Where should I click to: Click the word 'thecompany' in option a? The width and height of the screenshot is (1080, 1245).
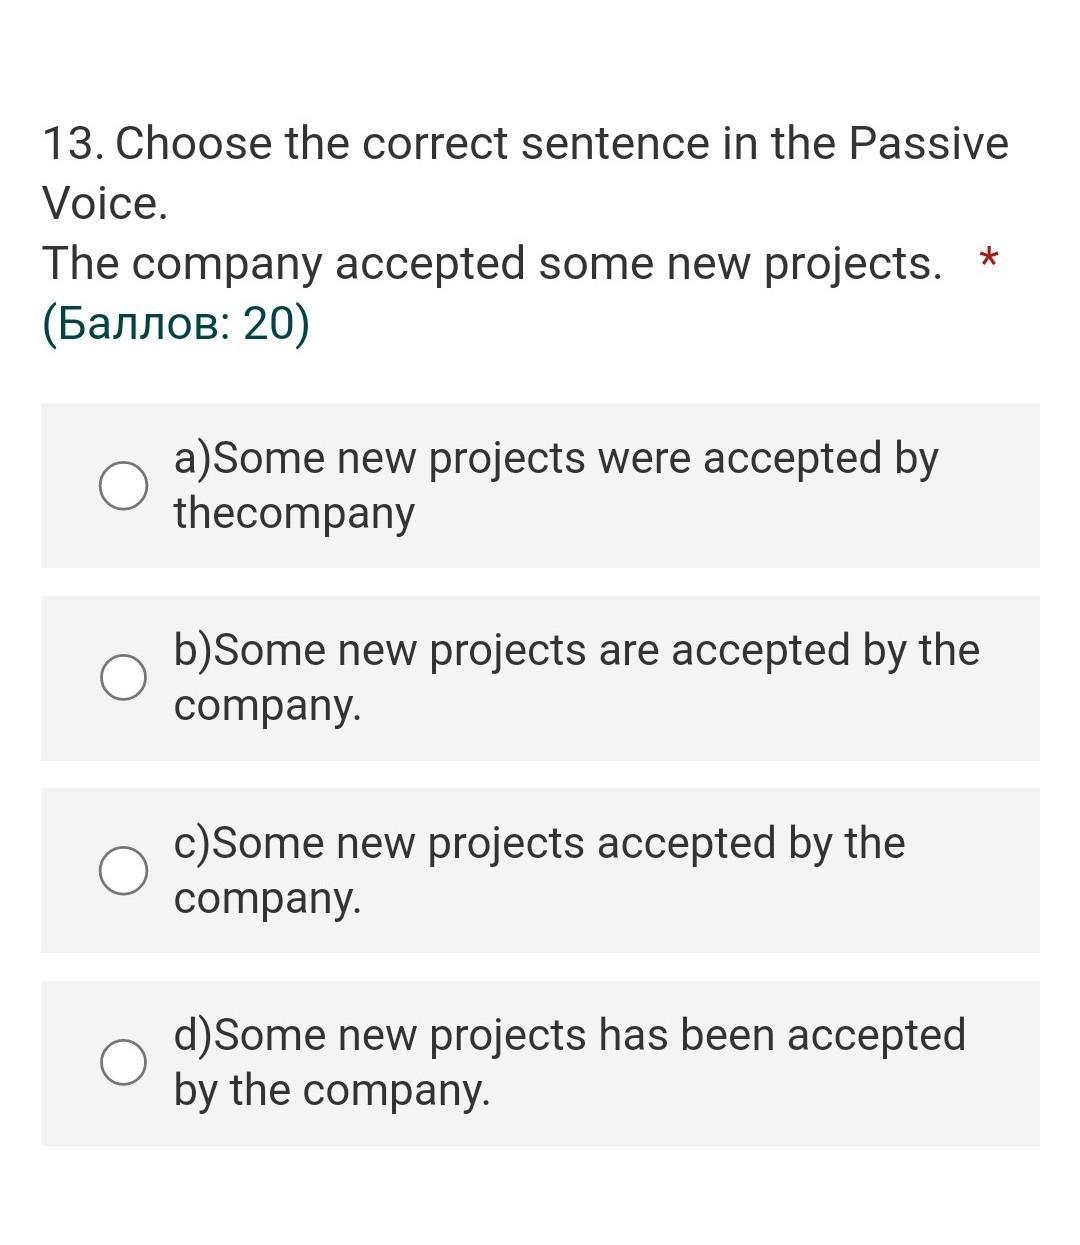294,513
